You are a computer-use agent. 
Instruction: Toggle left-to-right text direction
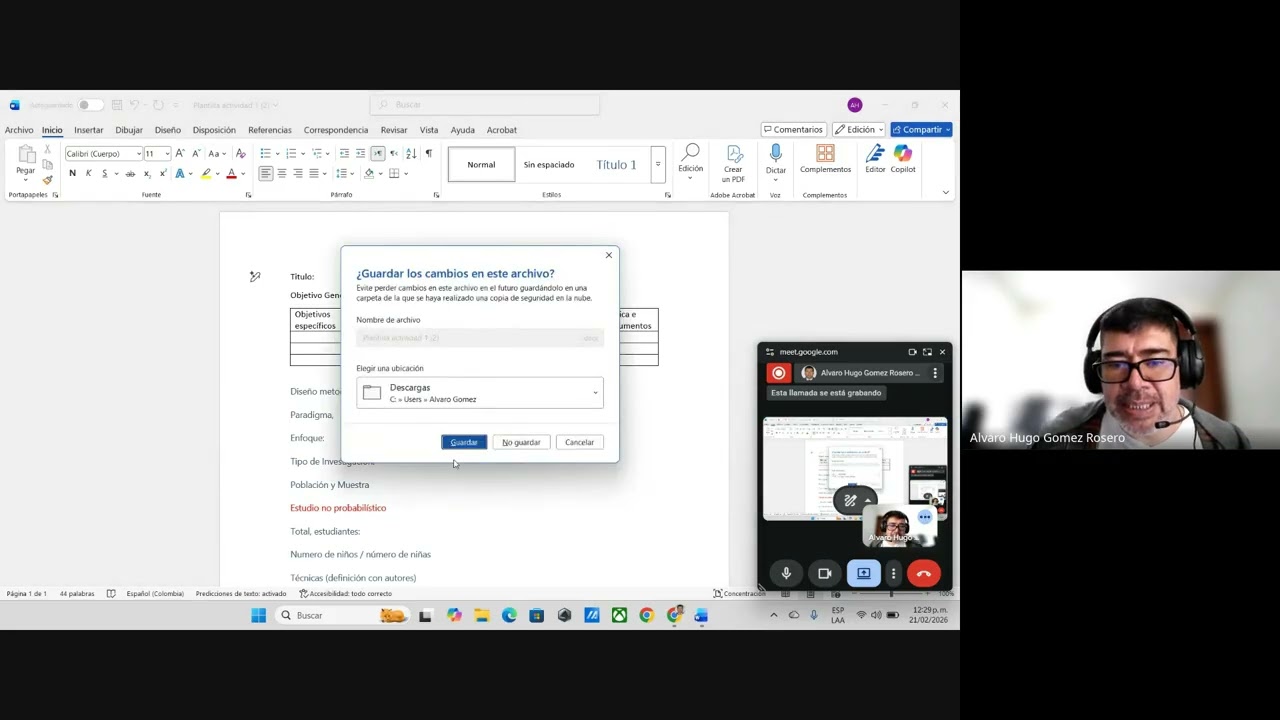coord(378,154)
